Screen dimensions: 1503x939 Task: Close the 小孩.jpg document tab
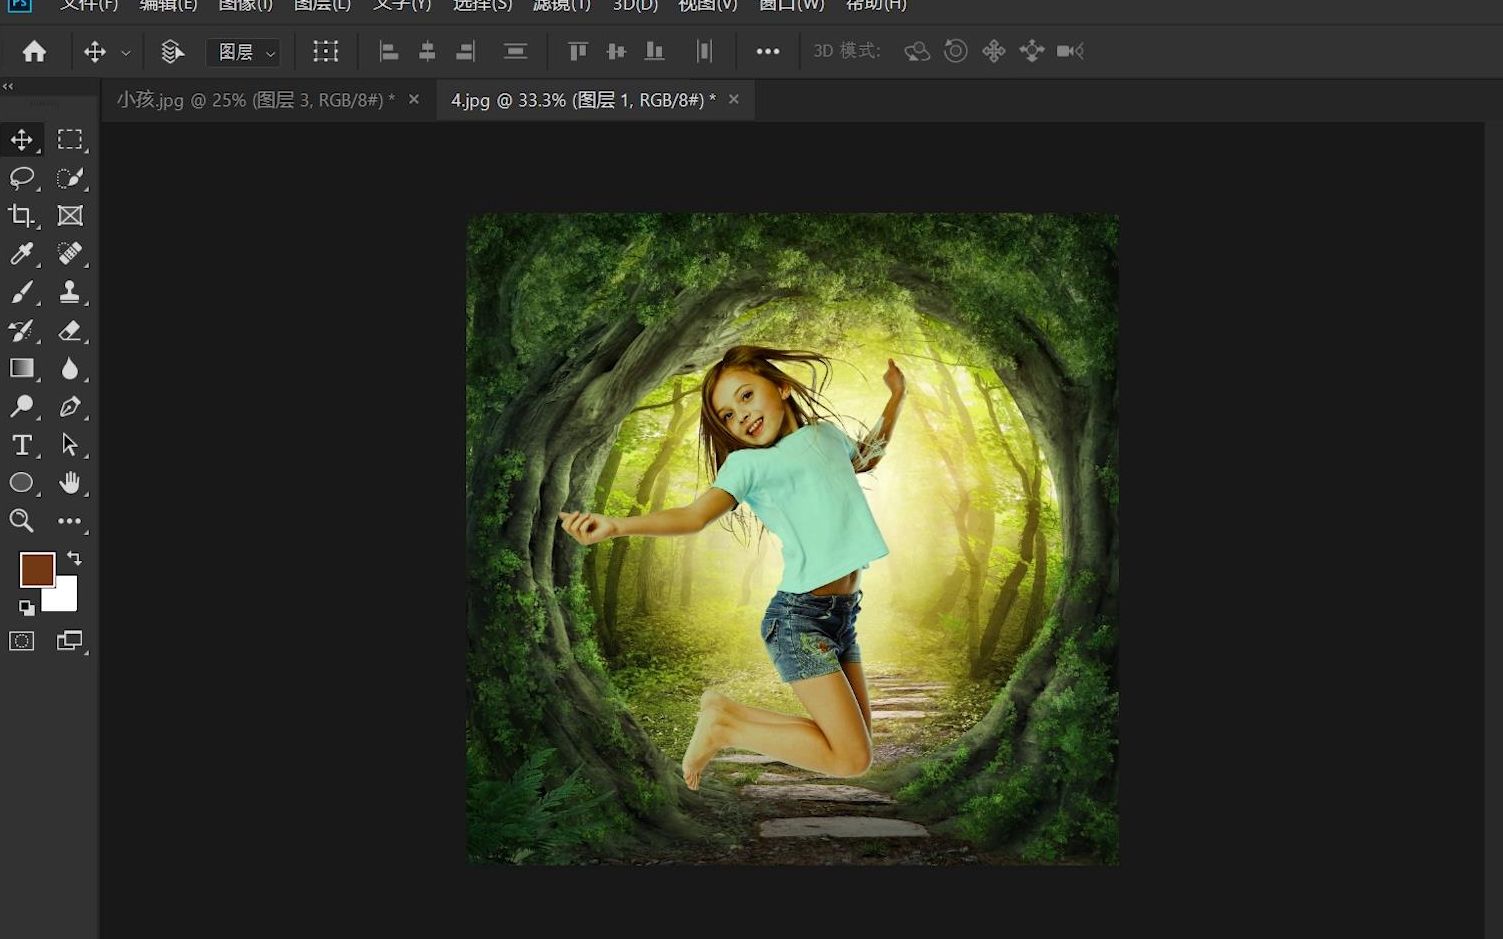coord(414,100)
